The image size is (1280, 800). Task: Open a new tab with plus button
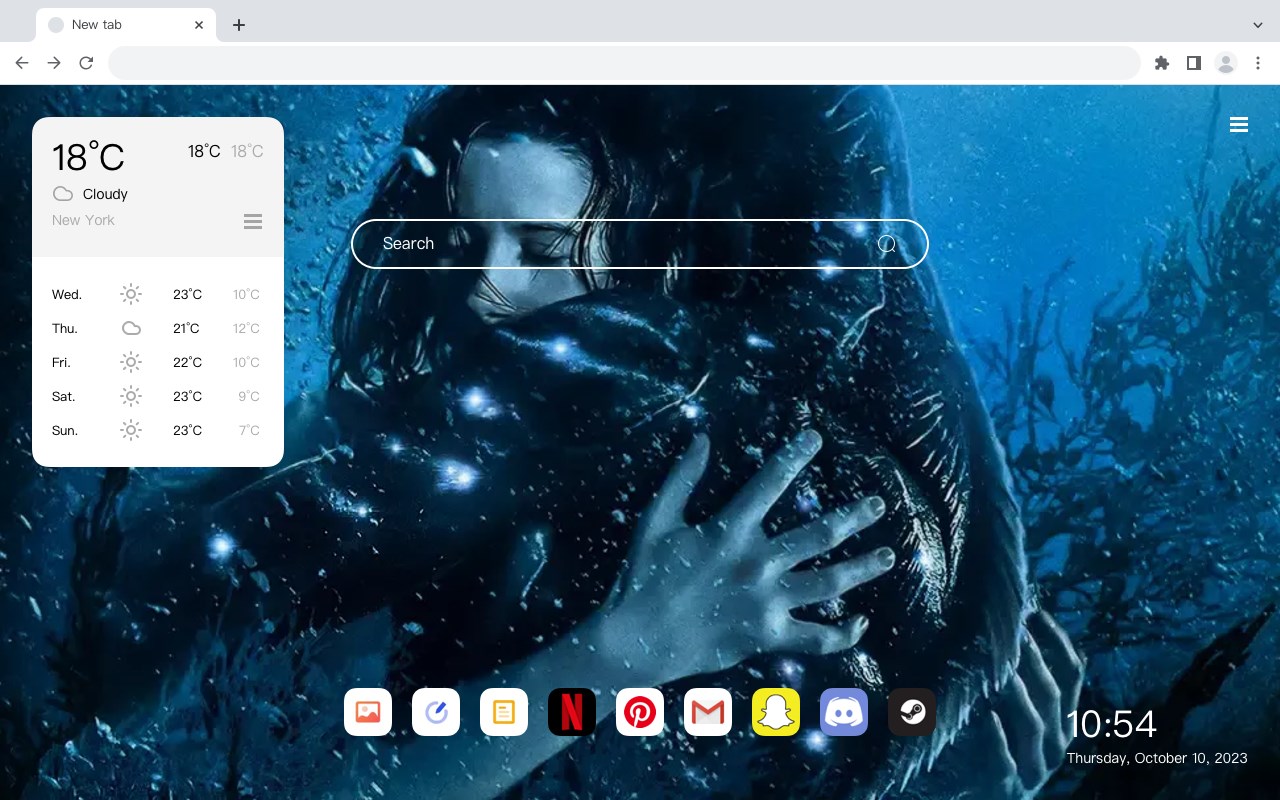tap(238, 25)
